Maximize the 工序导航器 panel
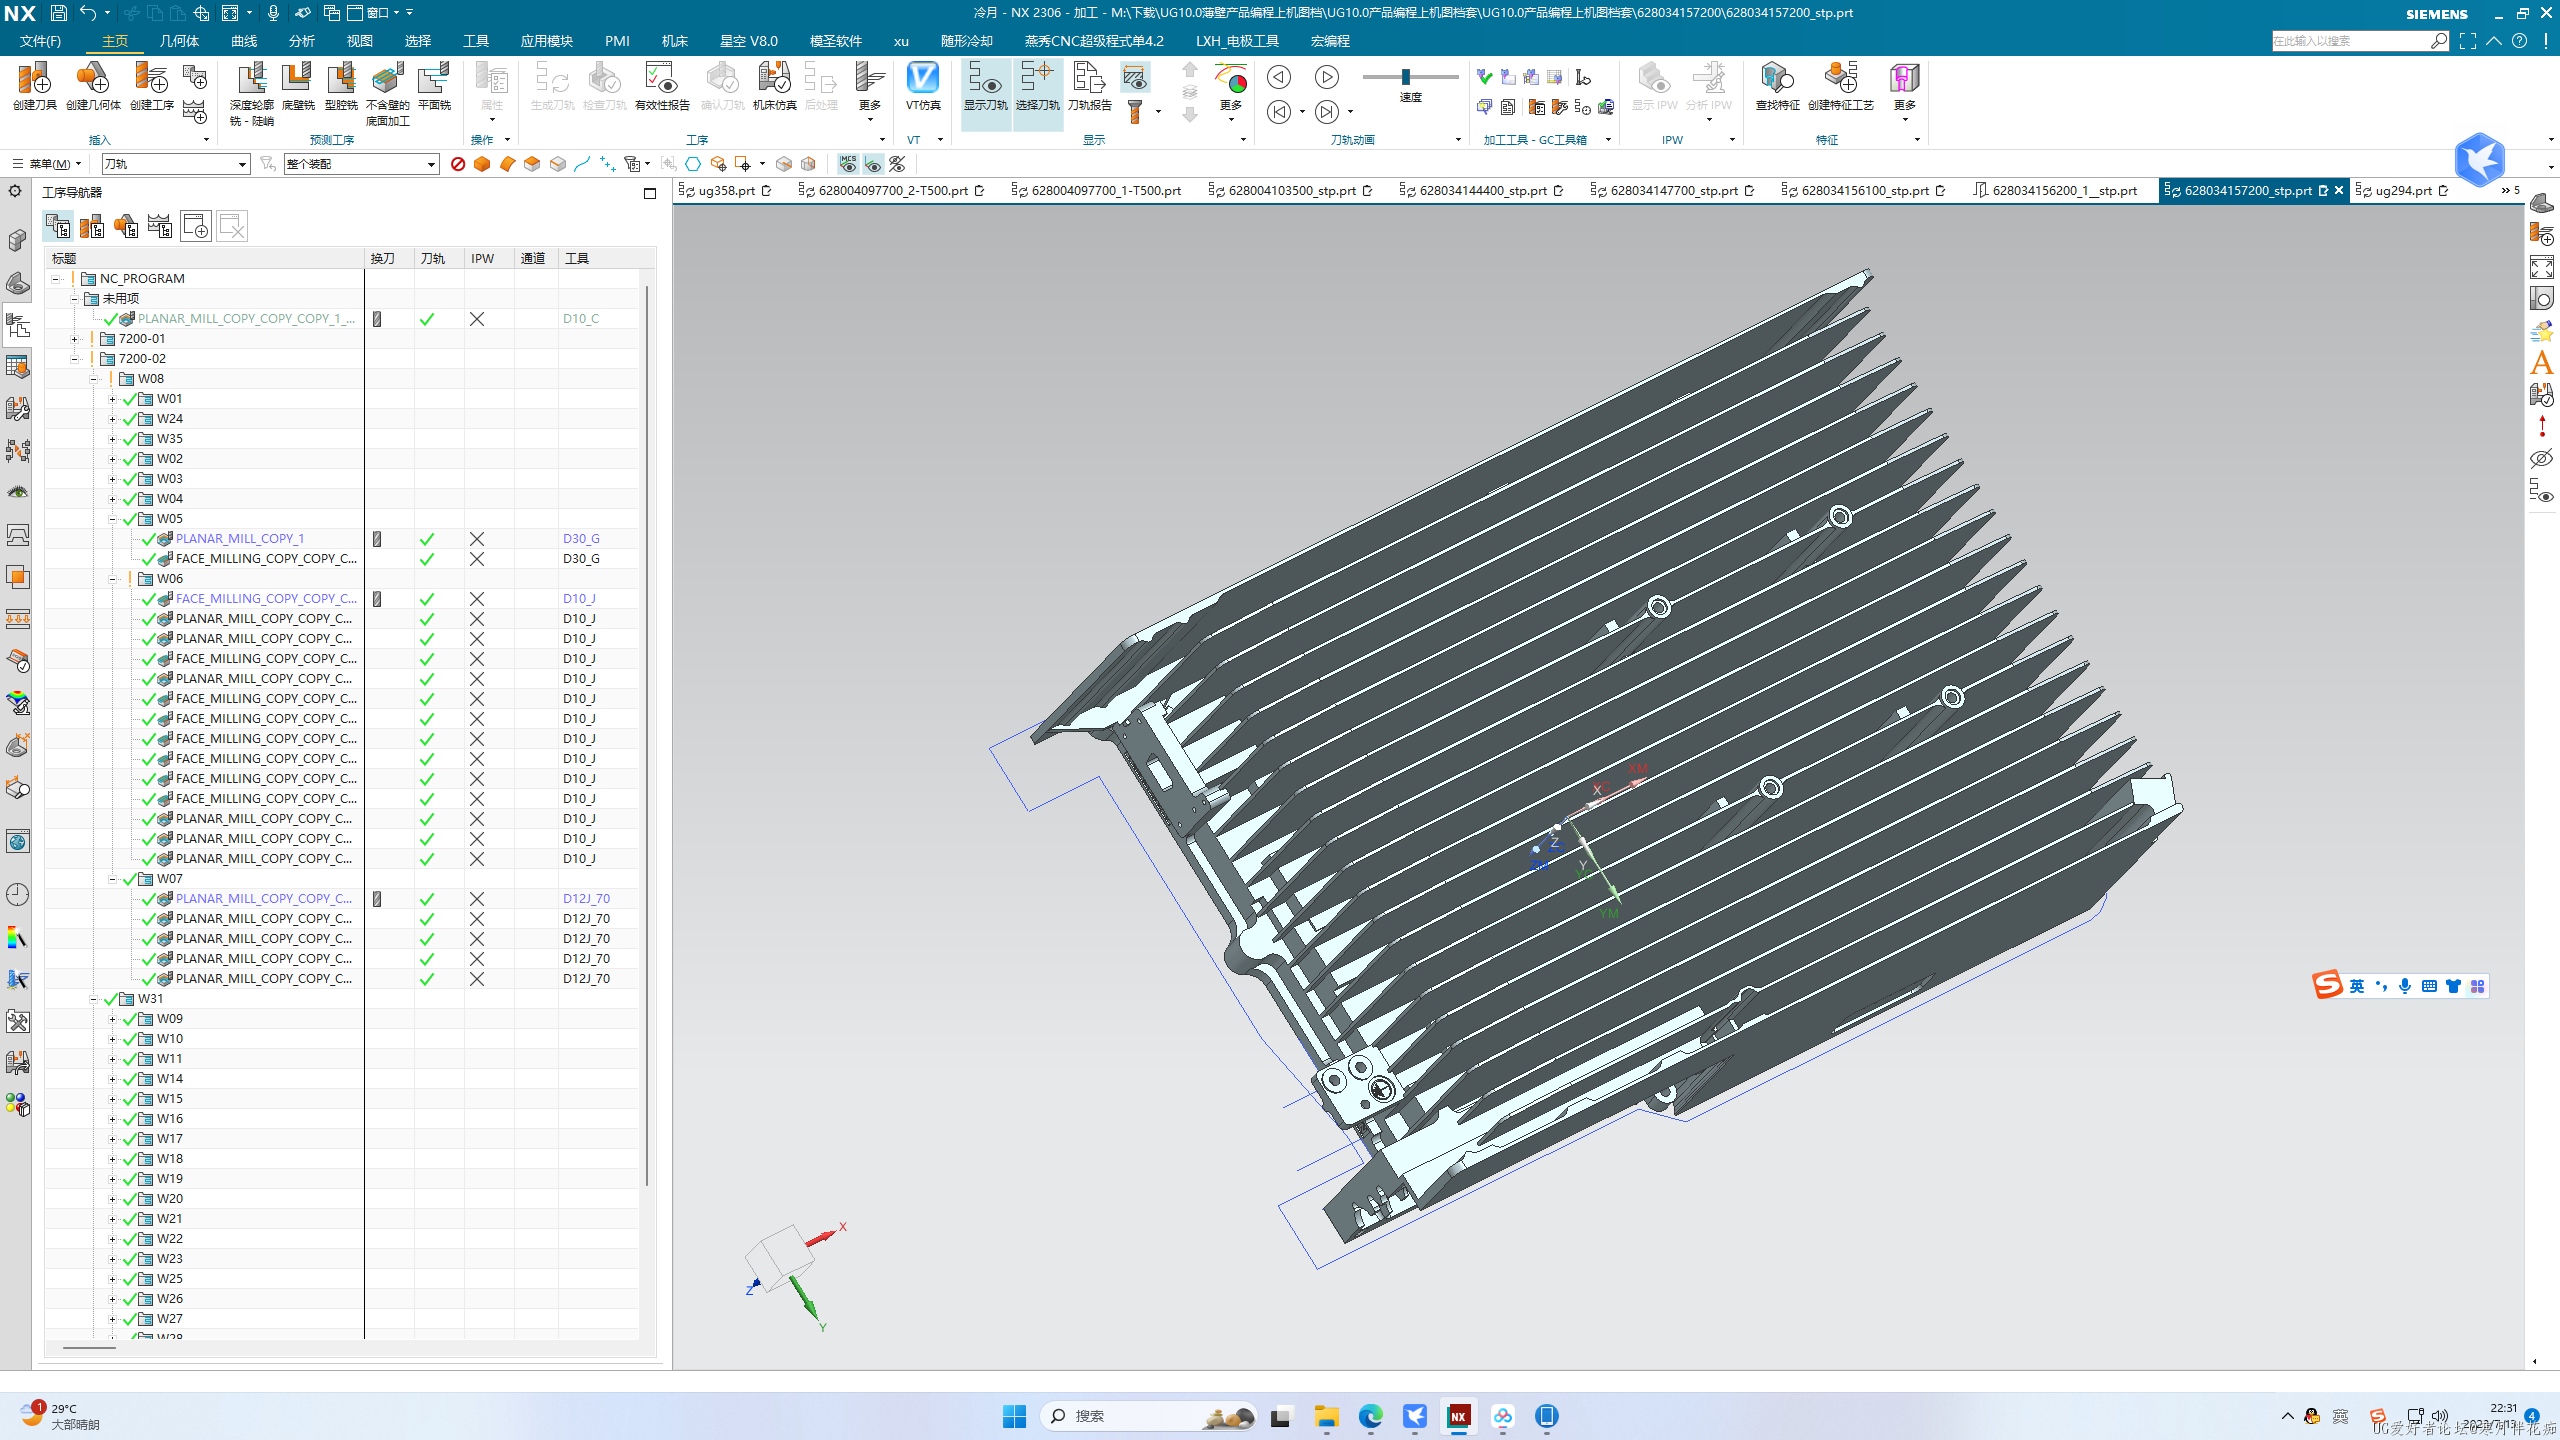This screenshot has height=1440, width=2560. point(650,193)
